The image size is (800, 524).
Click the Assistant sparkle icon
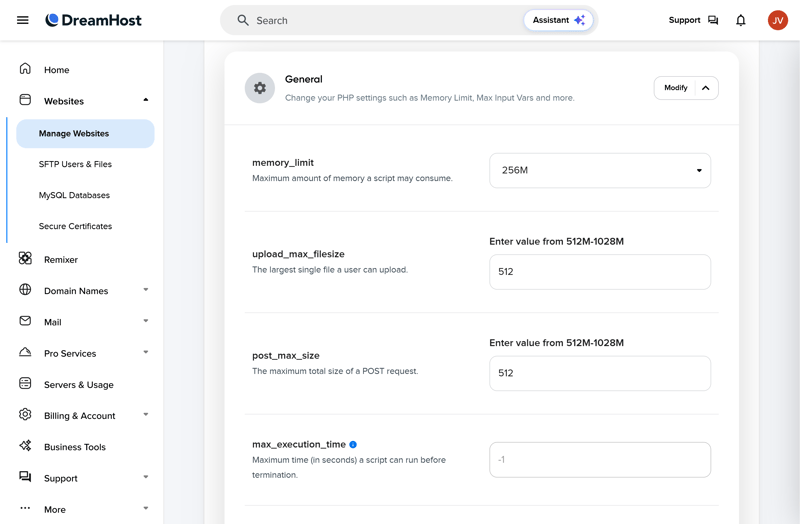point(580,20)
